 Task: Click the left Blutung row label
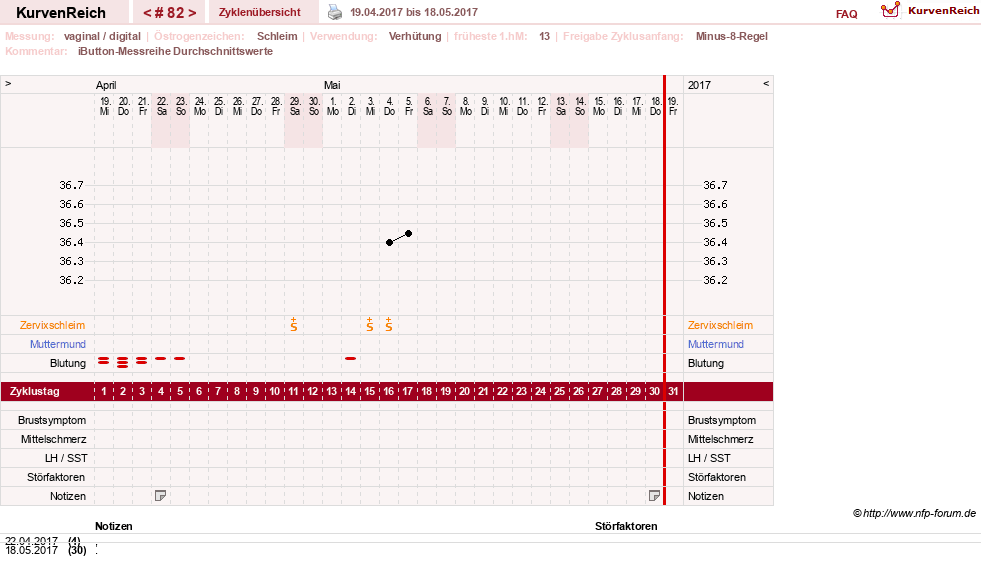pyautogui.click(x=68, y=363)
